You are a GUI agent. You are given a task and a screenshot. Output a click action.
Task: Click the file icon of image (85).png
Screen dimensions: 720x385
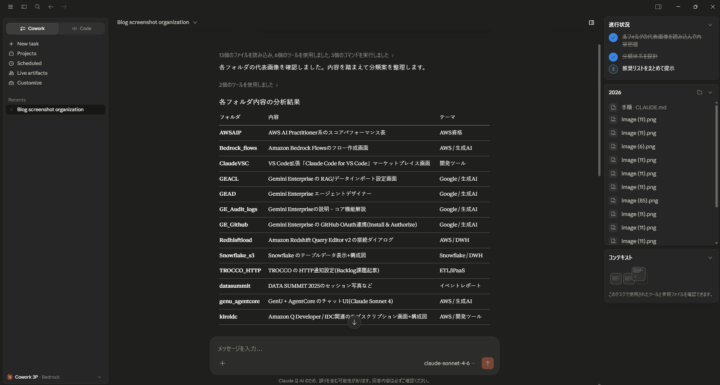(x=613, y=201)
